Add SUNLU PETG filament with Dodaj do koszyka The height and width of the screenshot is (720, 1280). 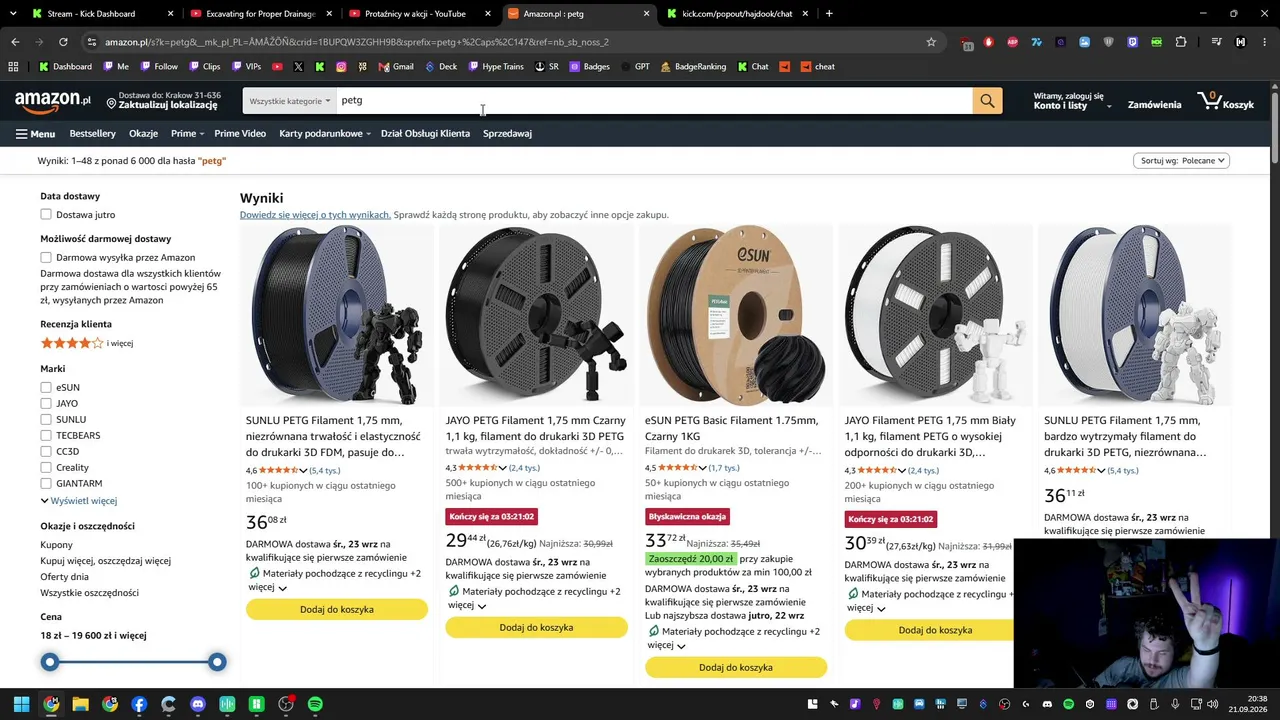click(x=336, y=610)
